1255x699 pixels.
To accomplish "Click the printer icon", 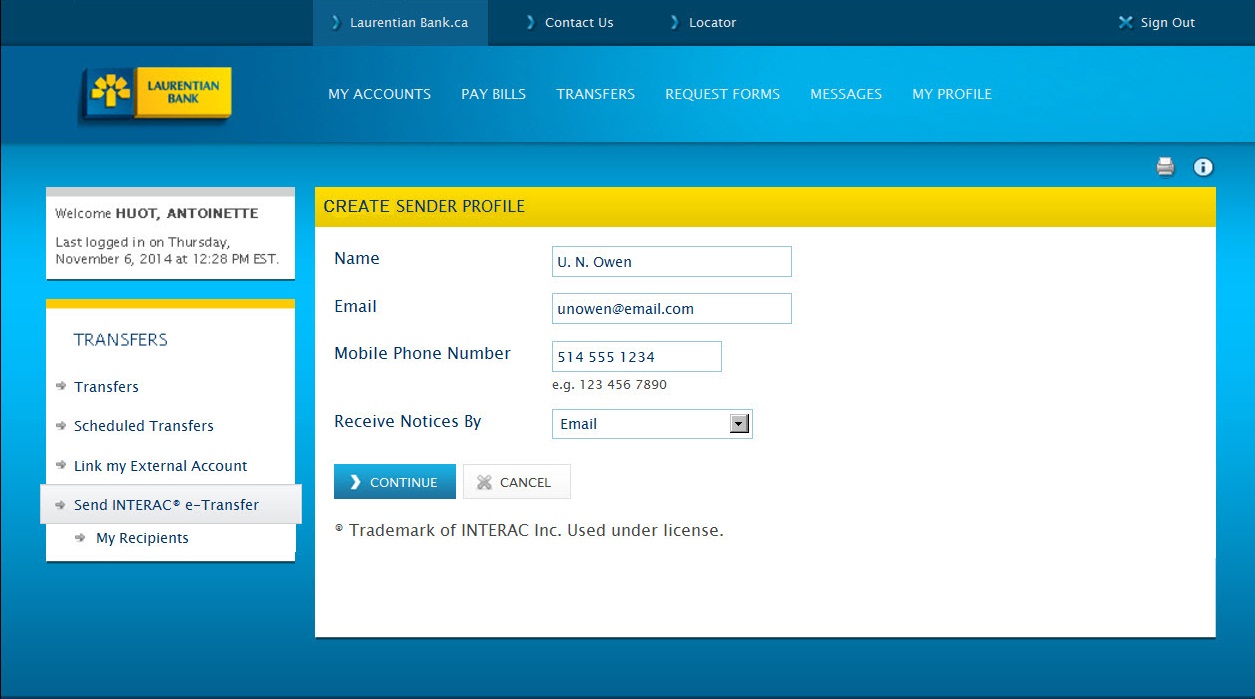I will pos(1165,167).
